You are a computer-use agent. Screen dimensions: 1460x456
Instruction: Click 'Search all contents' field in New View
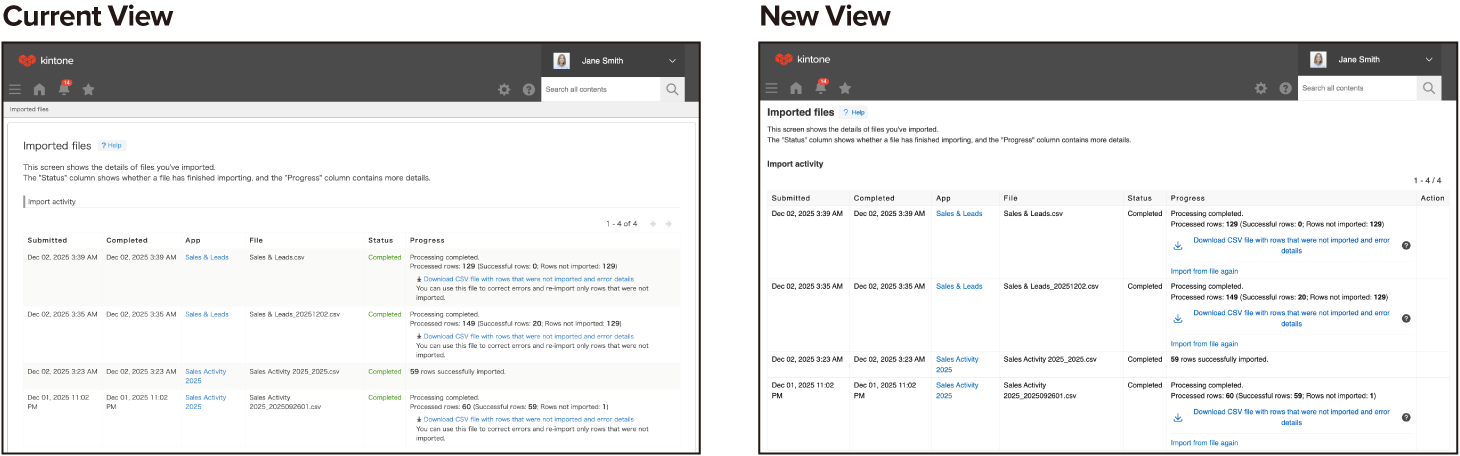(x=1357, y=88)
